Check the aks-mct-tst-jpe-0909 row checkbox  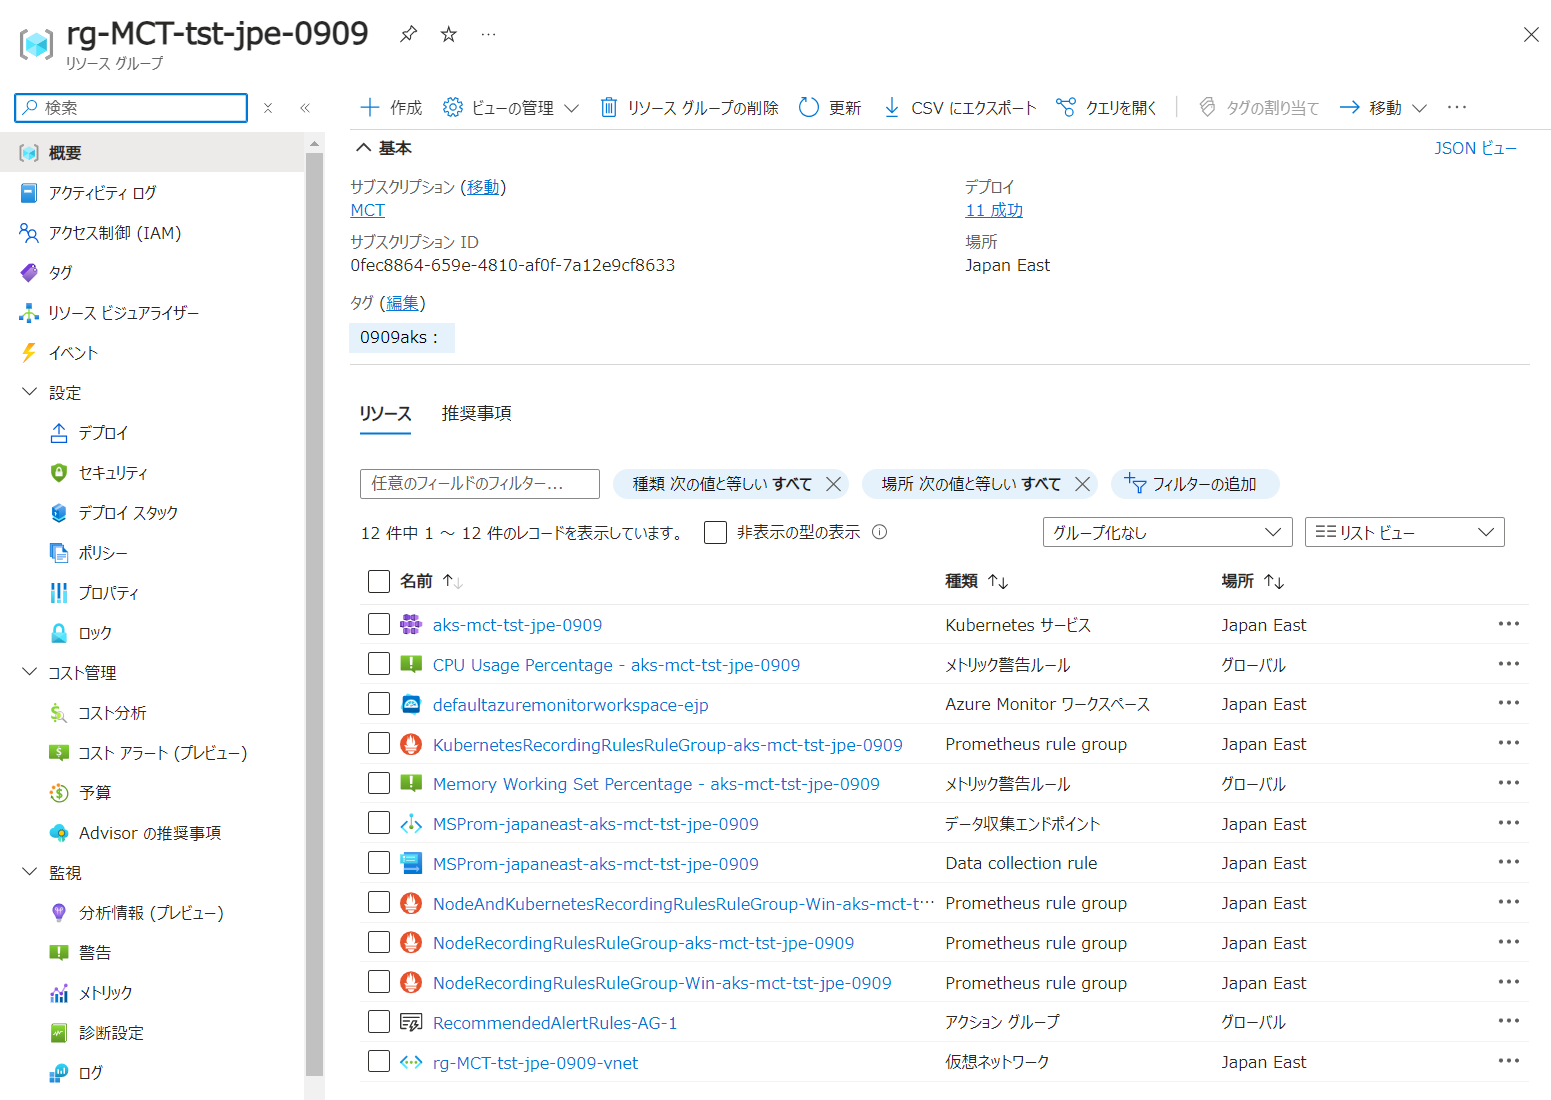point(379,624)
